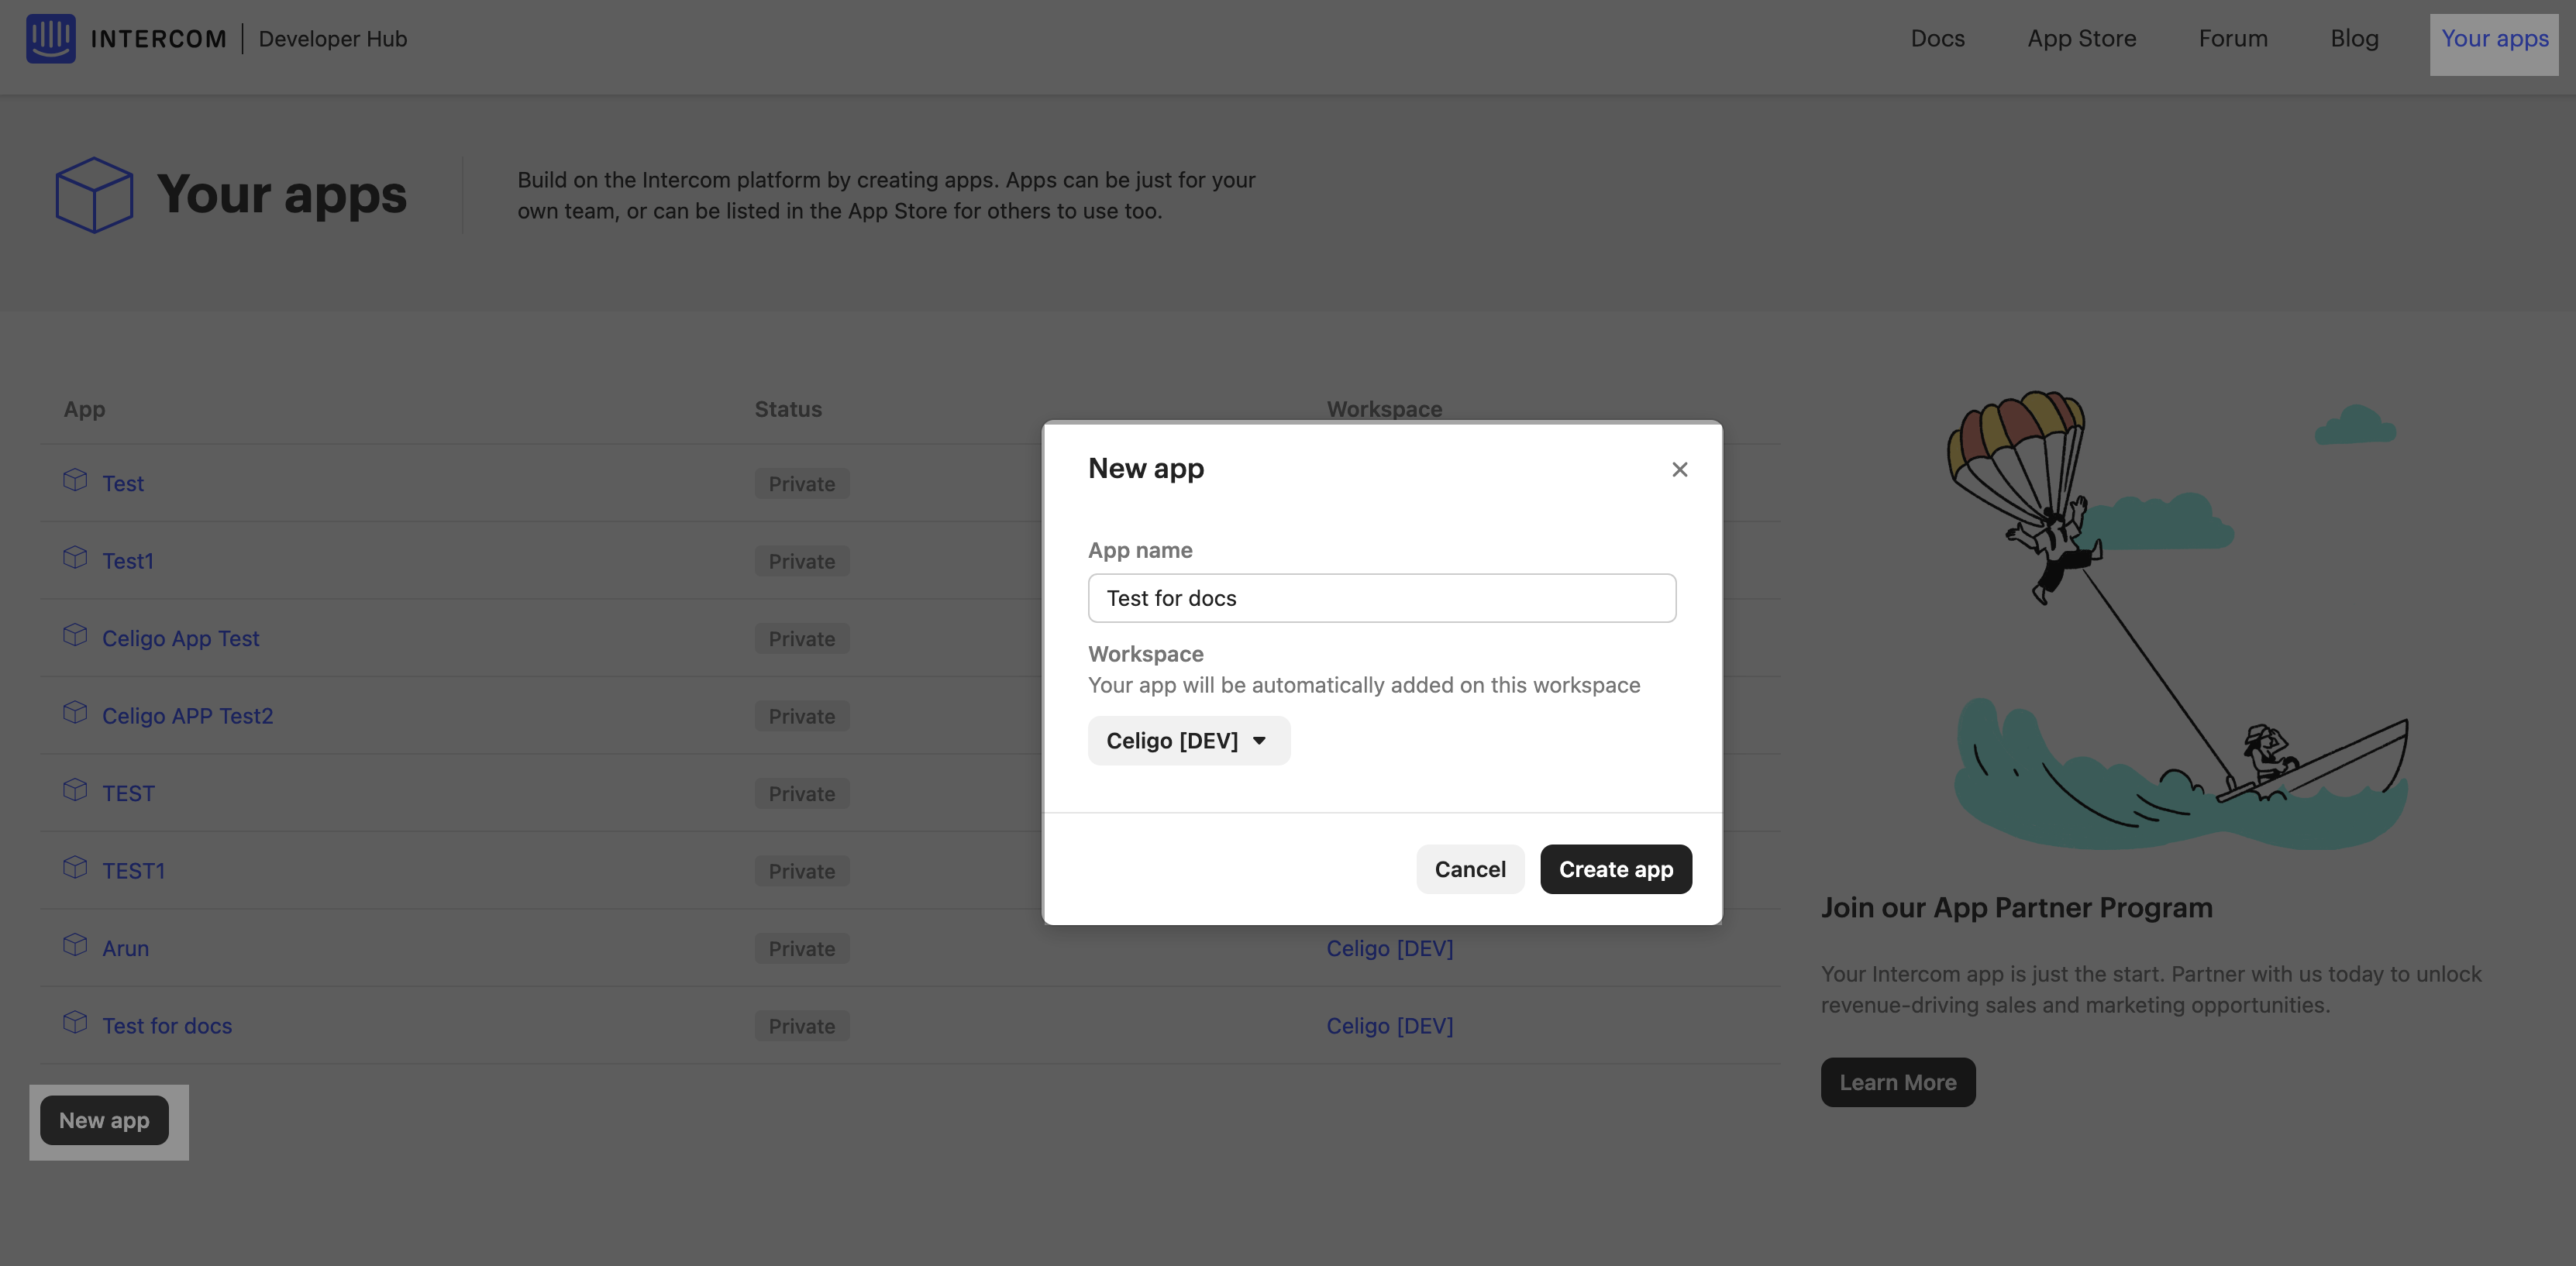The image size is (2576, 1266).
Task: Click the Private status in Test row
Action: coord(802,484)
